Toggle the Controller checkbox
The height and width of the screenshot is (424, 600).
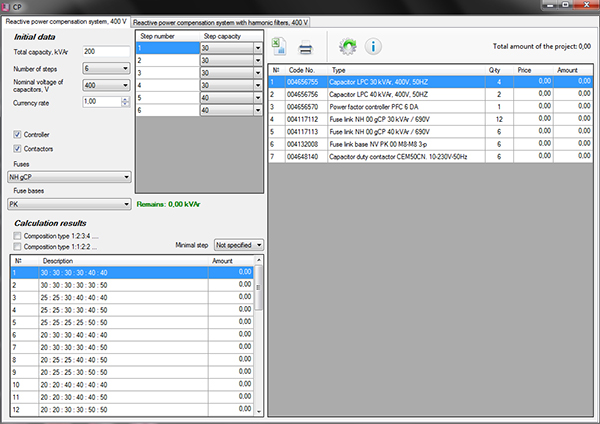tap(19, 134)
